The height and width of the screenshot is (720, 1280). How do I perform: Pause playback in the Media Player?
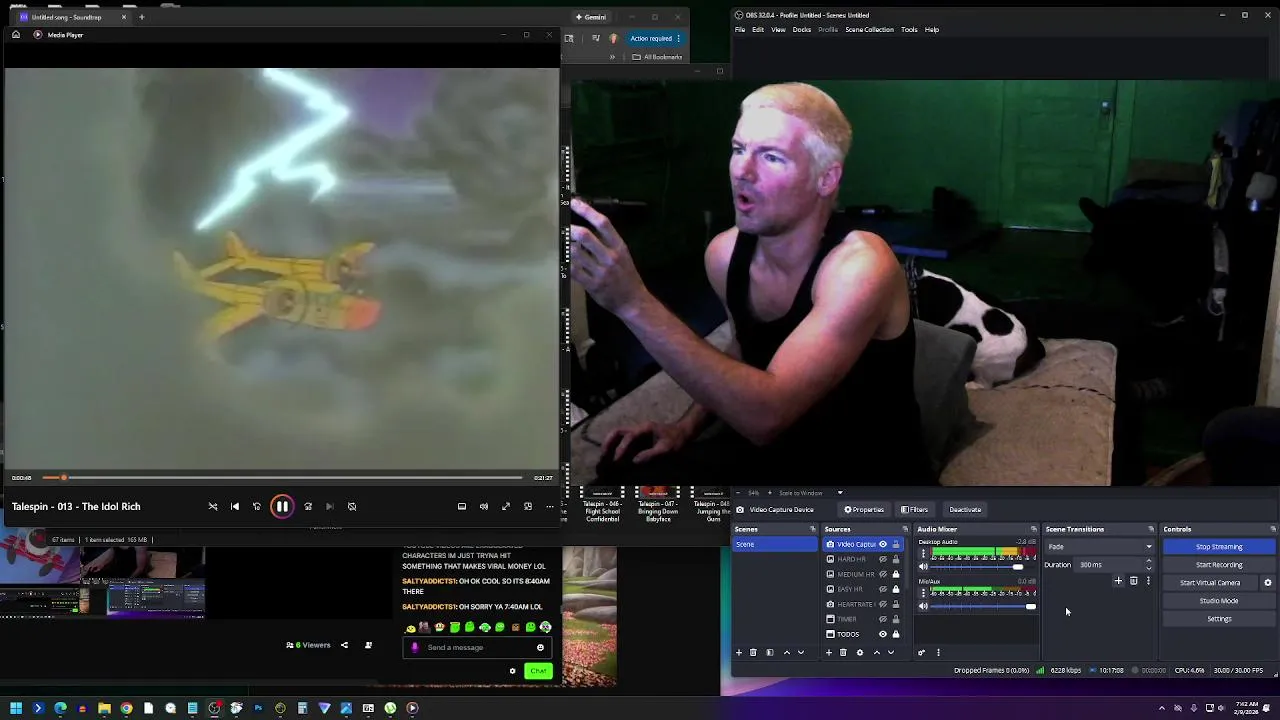tap(282, 506)
